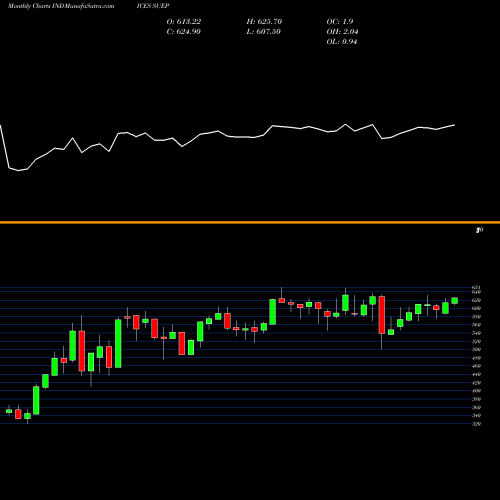Click the leftmost small green candlestick
Viewport: 500px width, 500px height.
coord(9,411)
